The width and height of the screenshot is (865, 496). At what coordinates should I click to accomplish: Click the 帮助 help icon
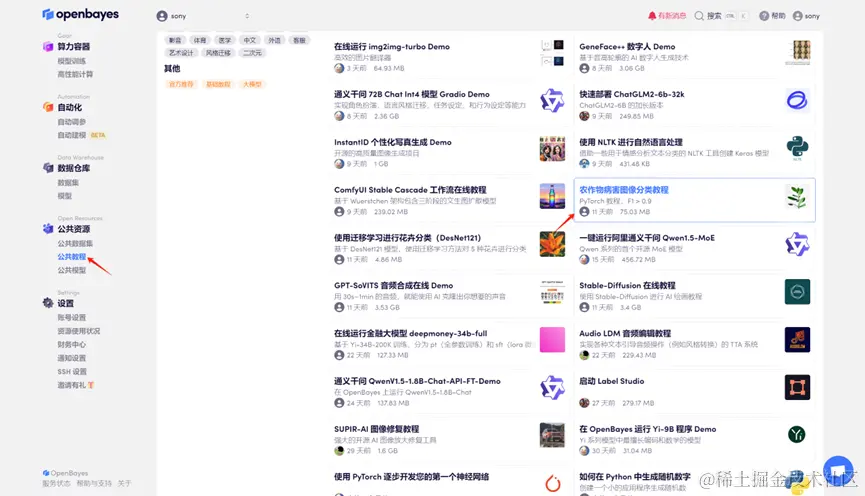click(x=764, y=16)
